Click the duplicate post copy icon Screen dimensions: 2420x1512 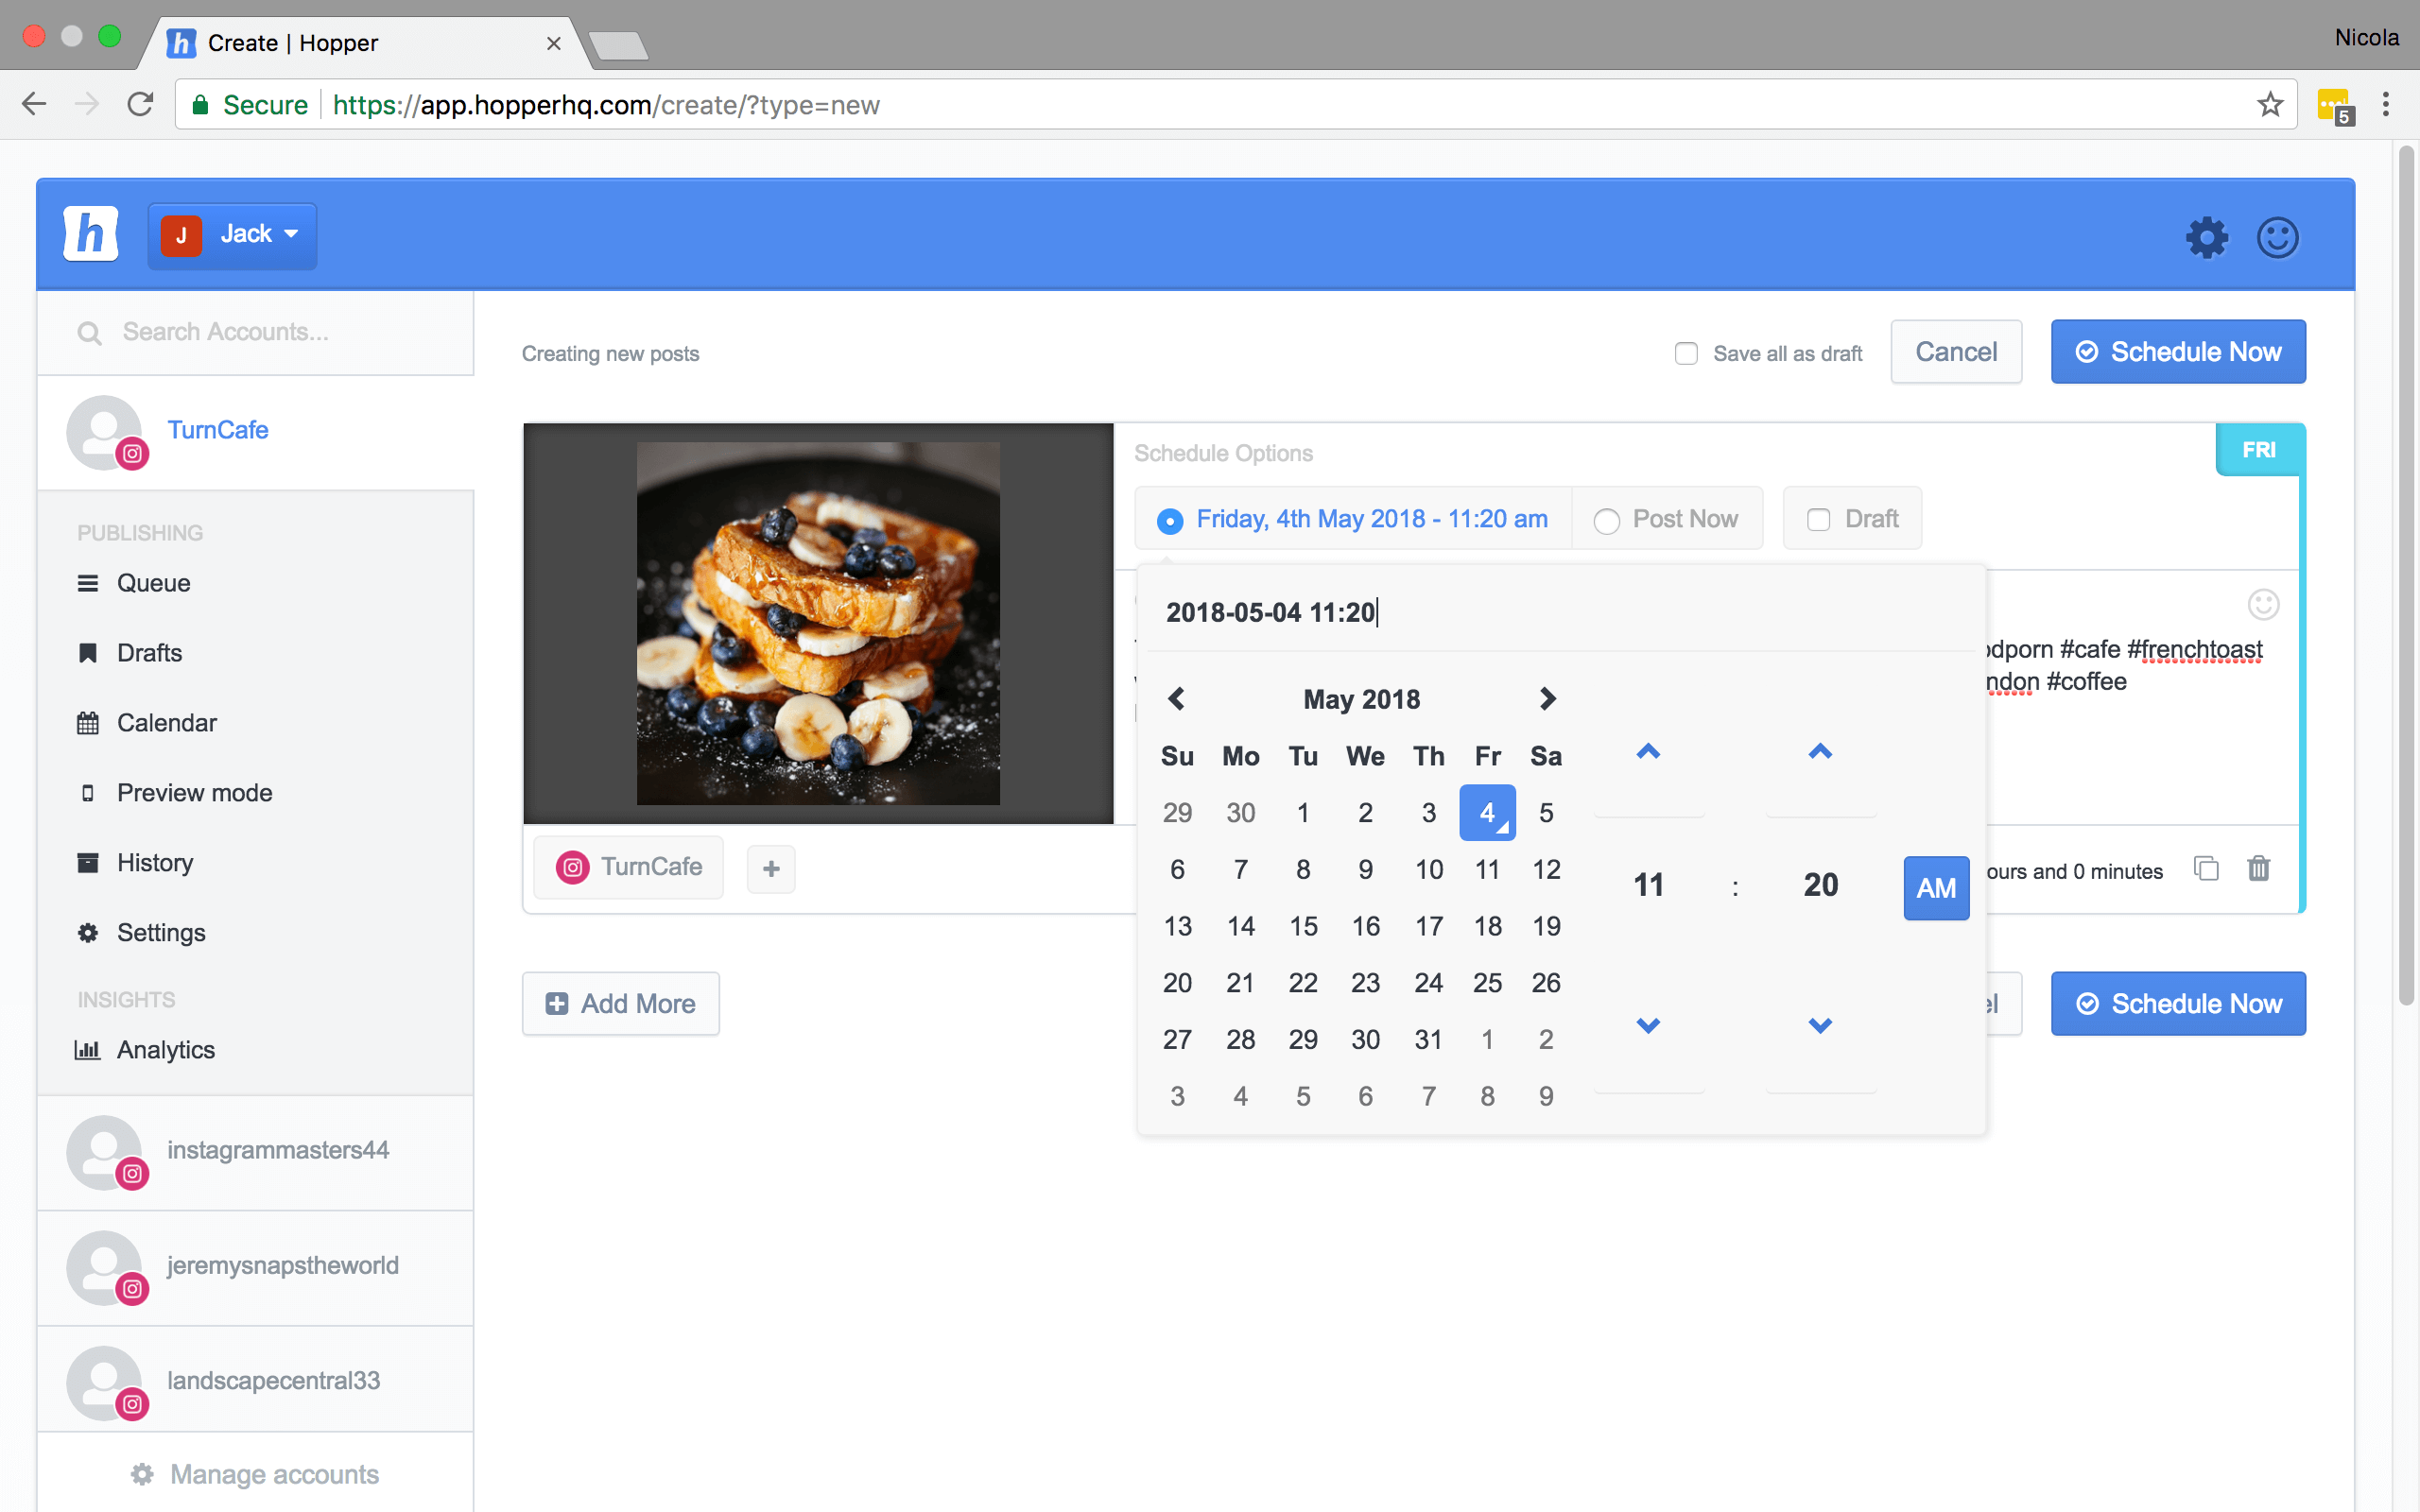click(2206, 868)
